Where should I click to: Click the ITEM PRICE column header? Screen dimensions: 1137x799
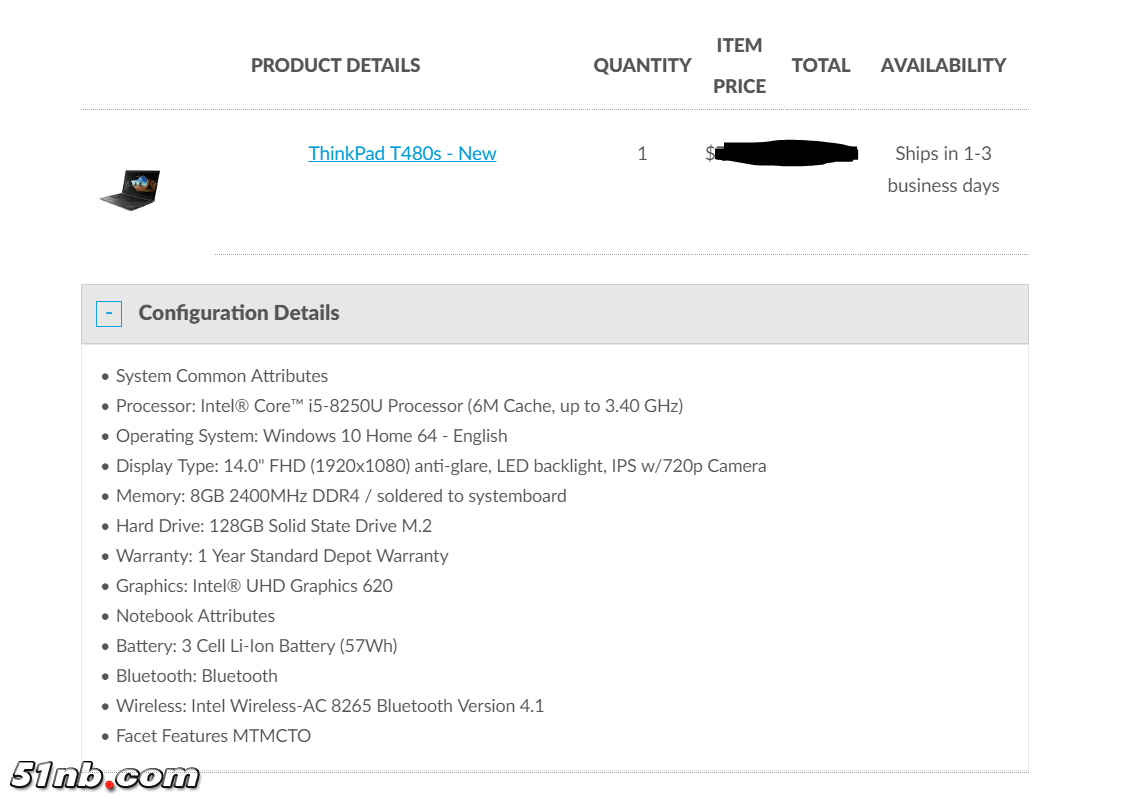(739, 65)
